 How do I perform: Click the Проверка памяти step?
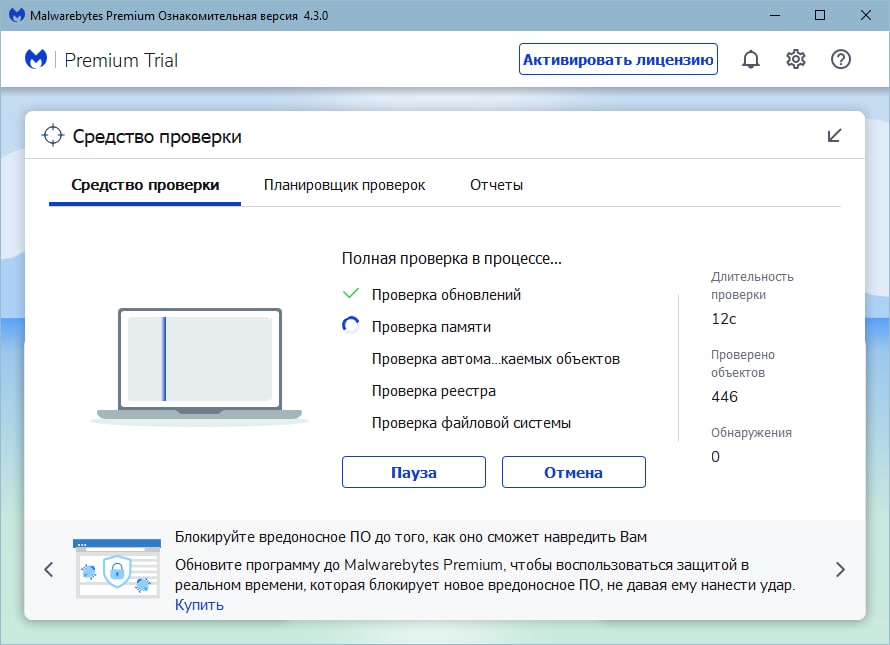point(431,327)
